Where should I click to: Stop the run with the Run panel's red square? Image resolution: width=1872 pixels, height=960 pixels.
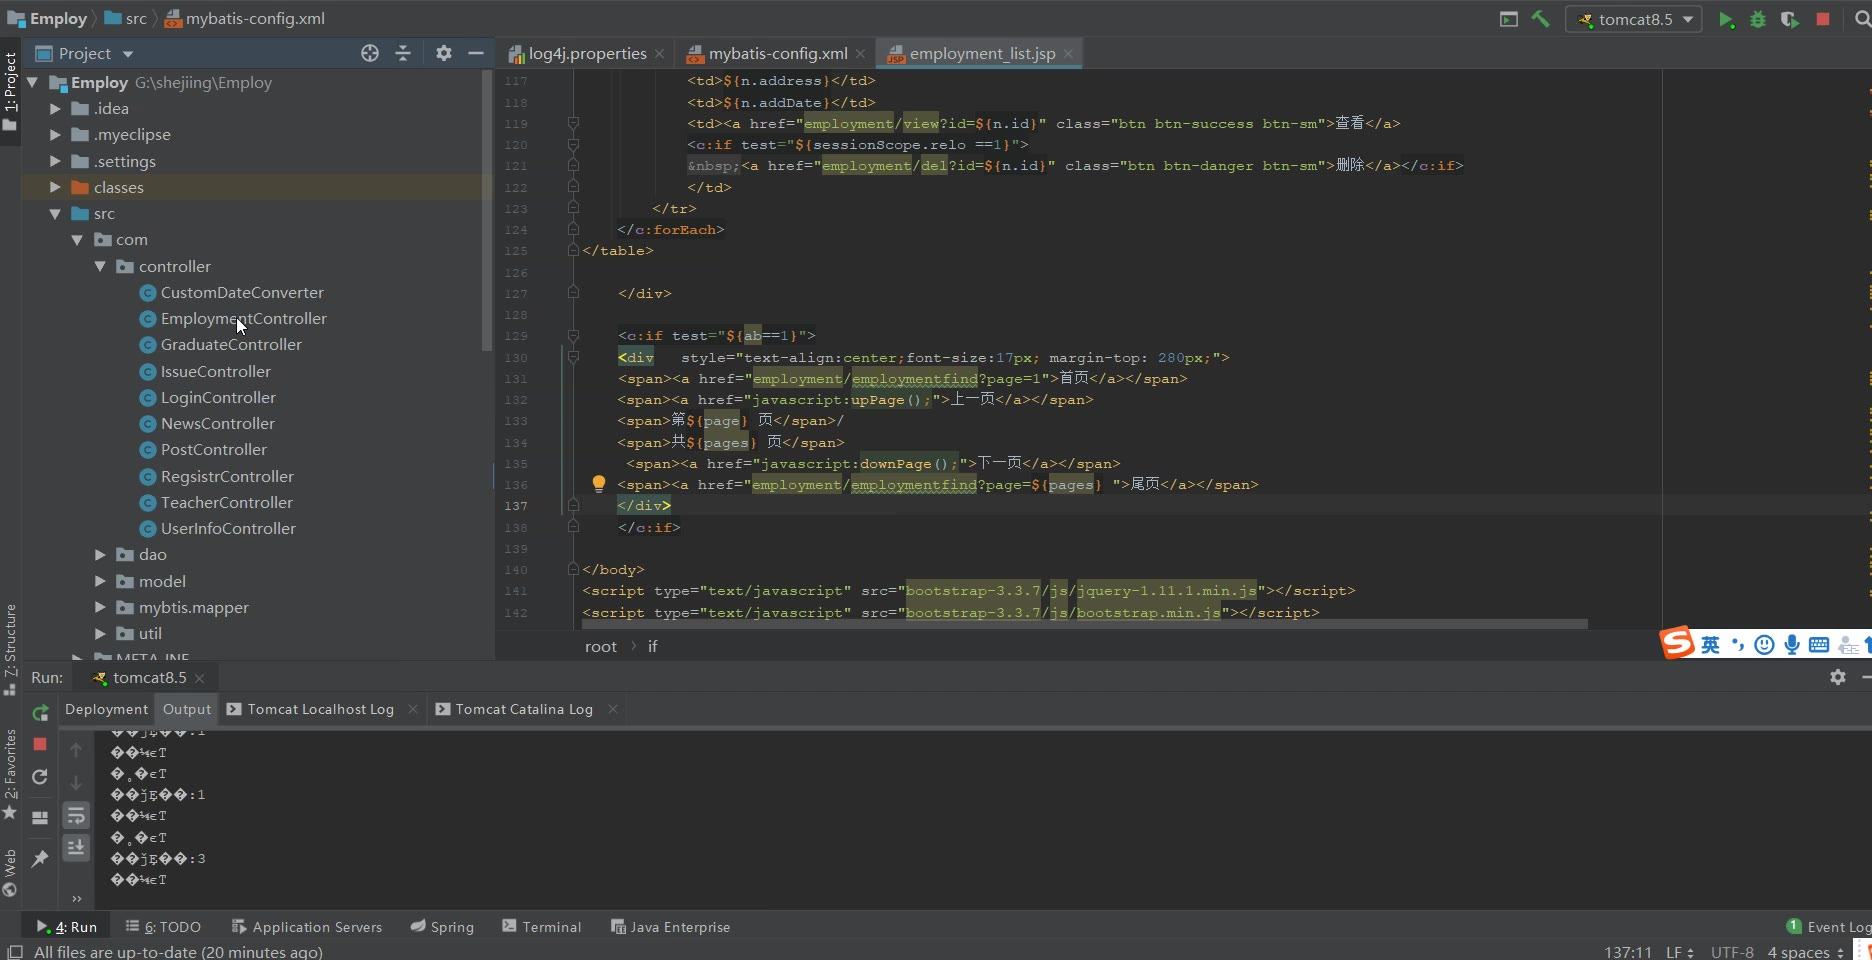pyautogui.click(x=40, y=744)
